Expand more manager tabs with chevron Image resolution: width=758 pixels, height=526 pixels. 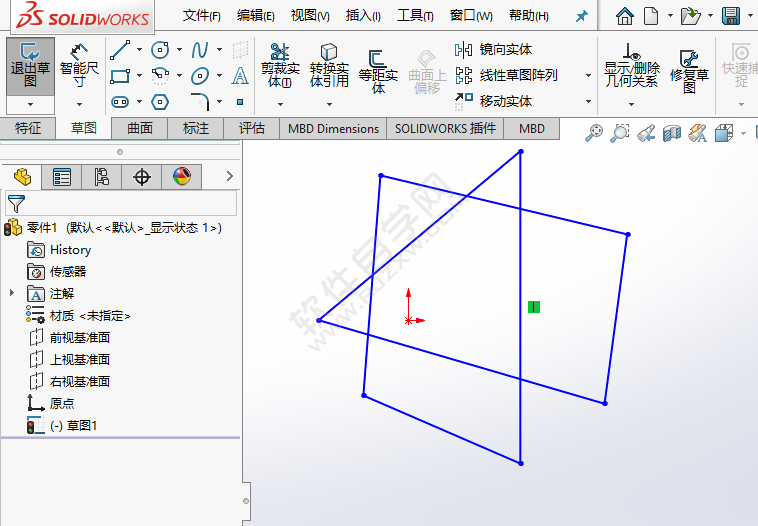point(230,176)
